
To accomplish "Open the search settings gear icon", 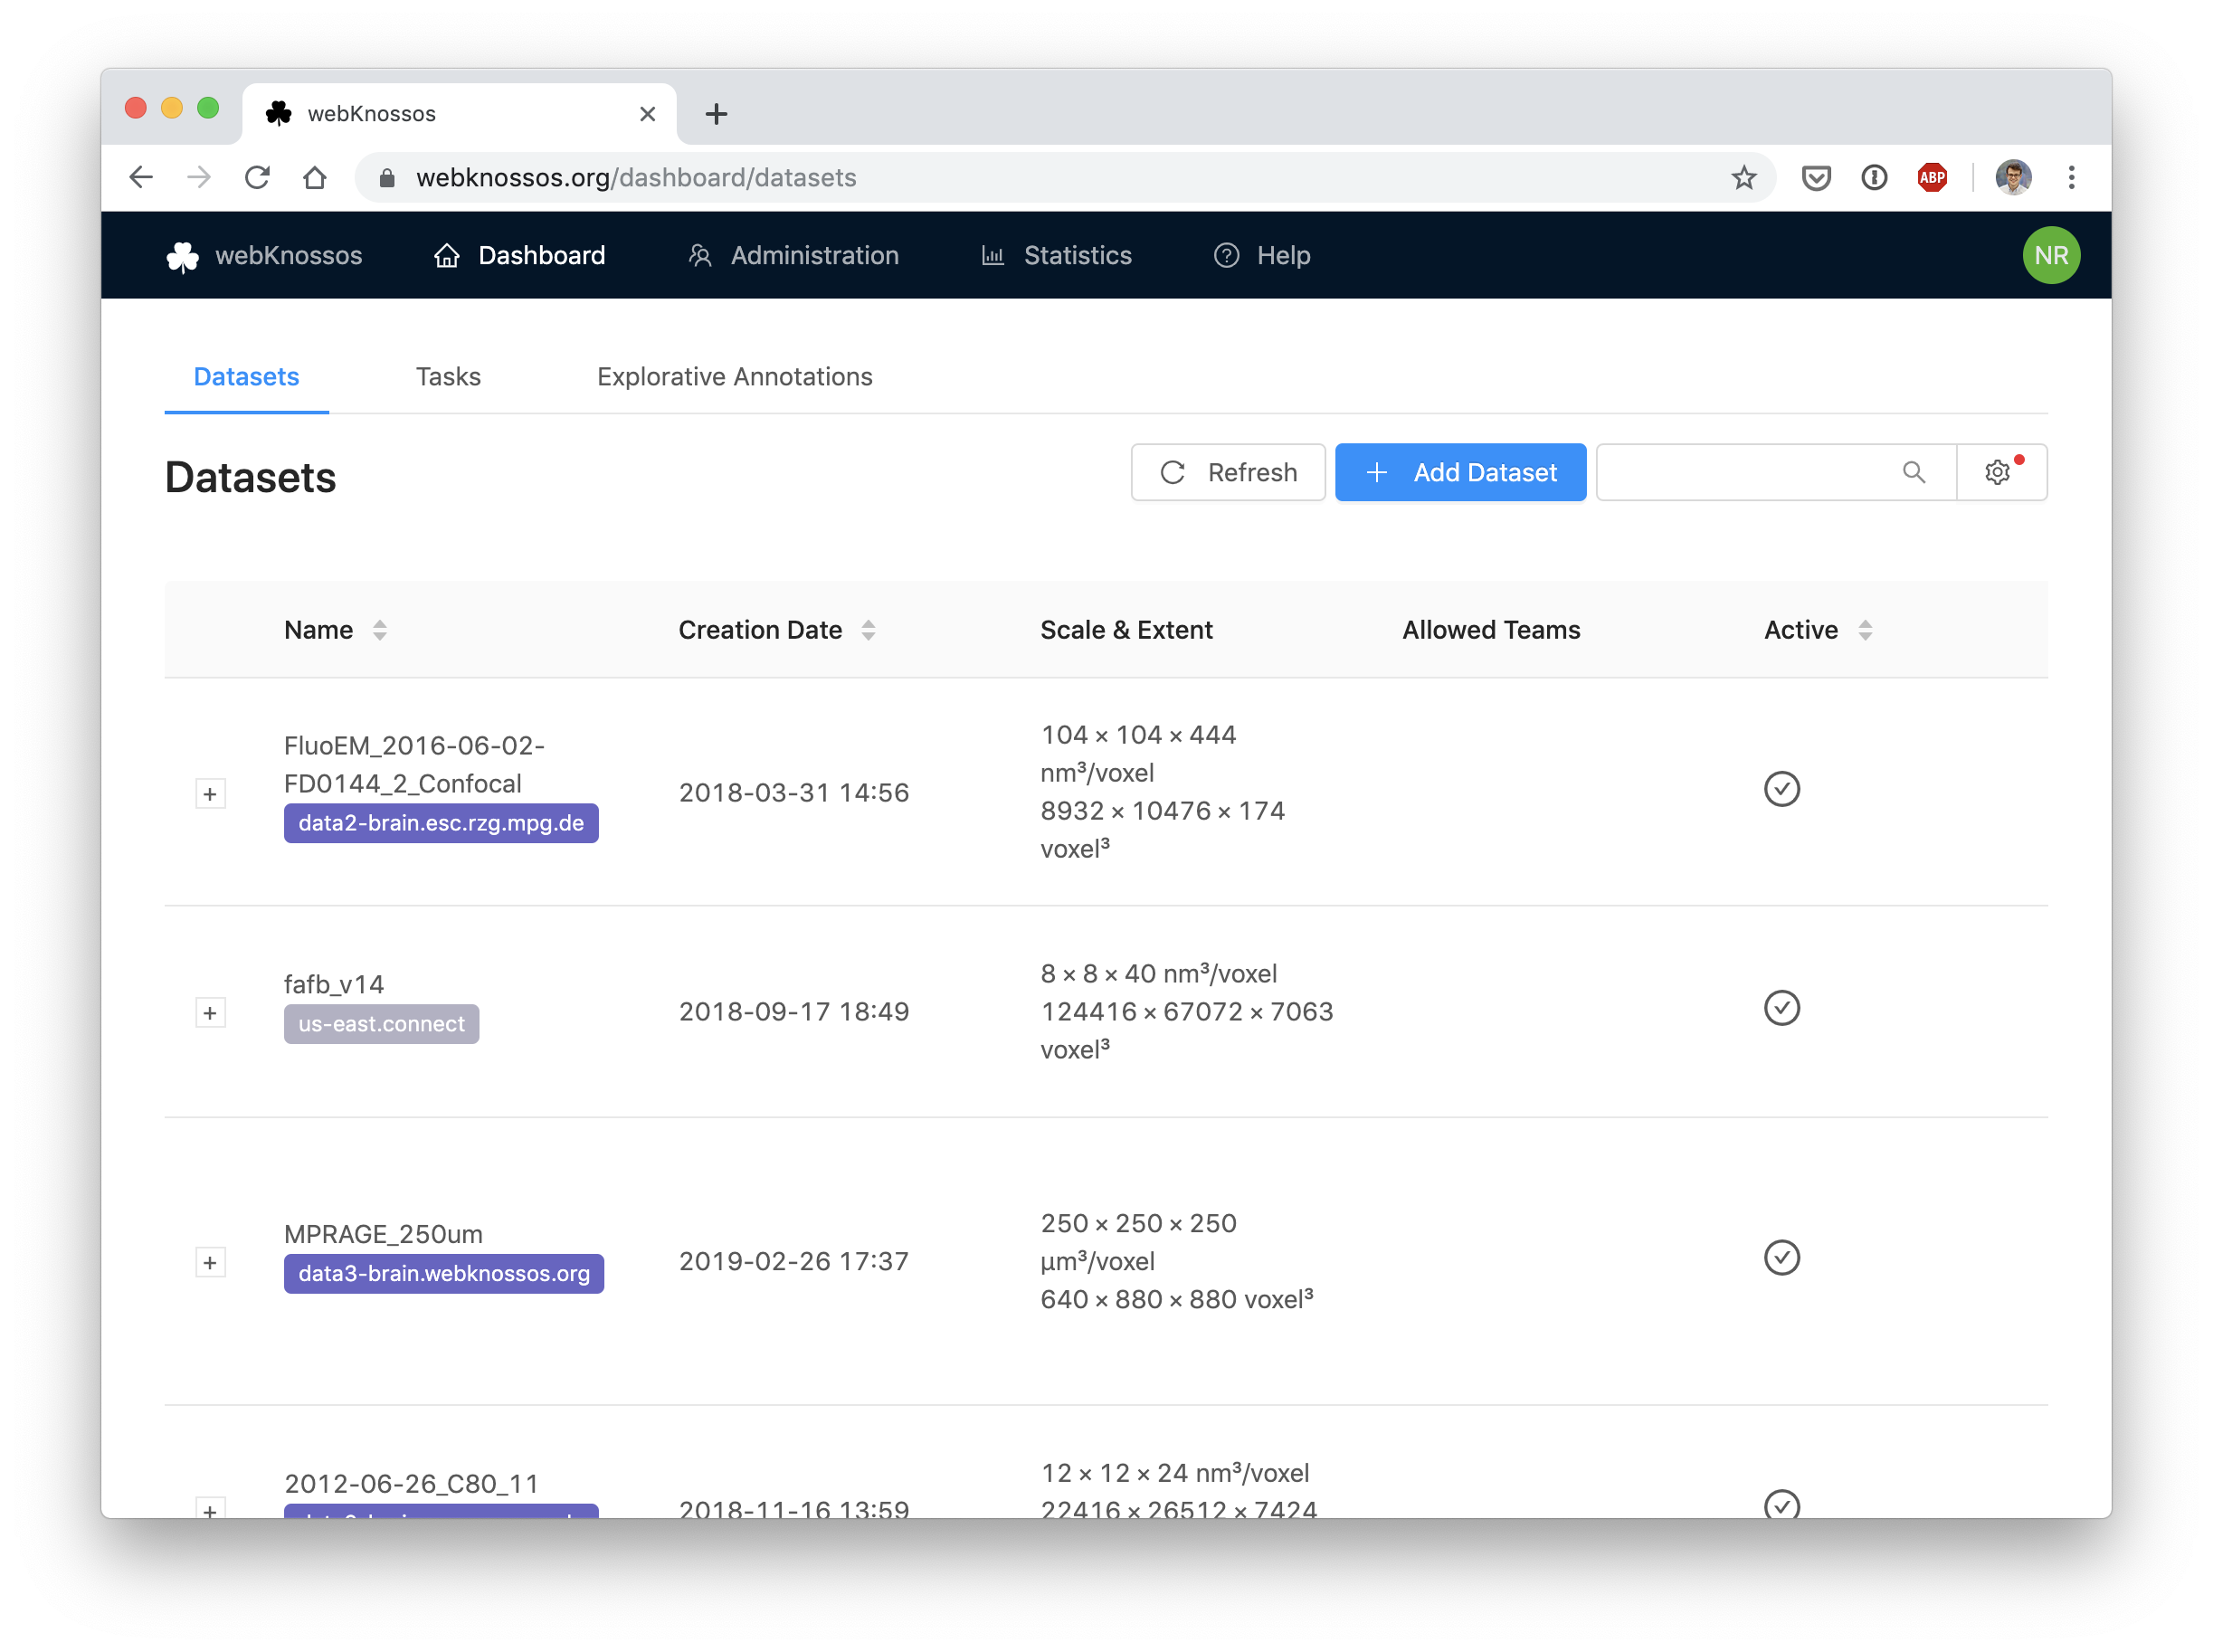I will (1998, 472).
